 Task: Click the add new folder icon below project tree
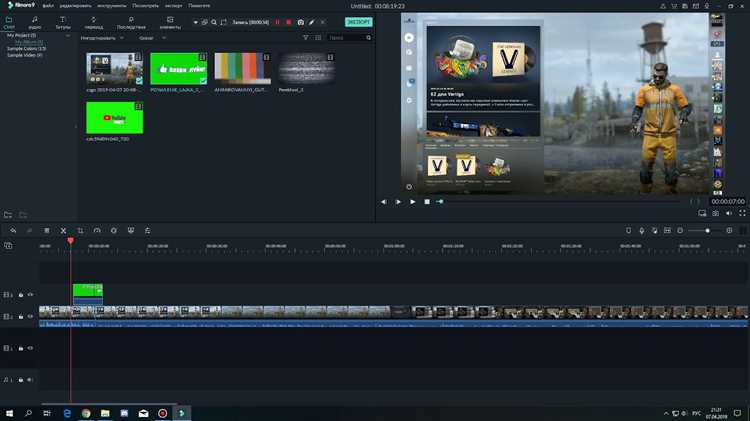pos(8,215)
